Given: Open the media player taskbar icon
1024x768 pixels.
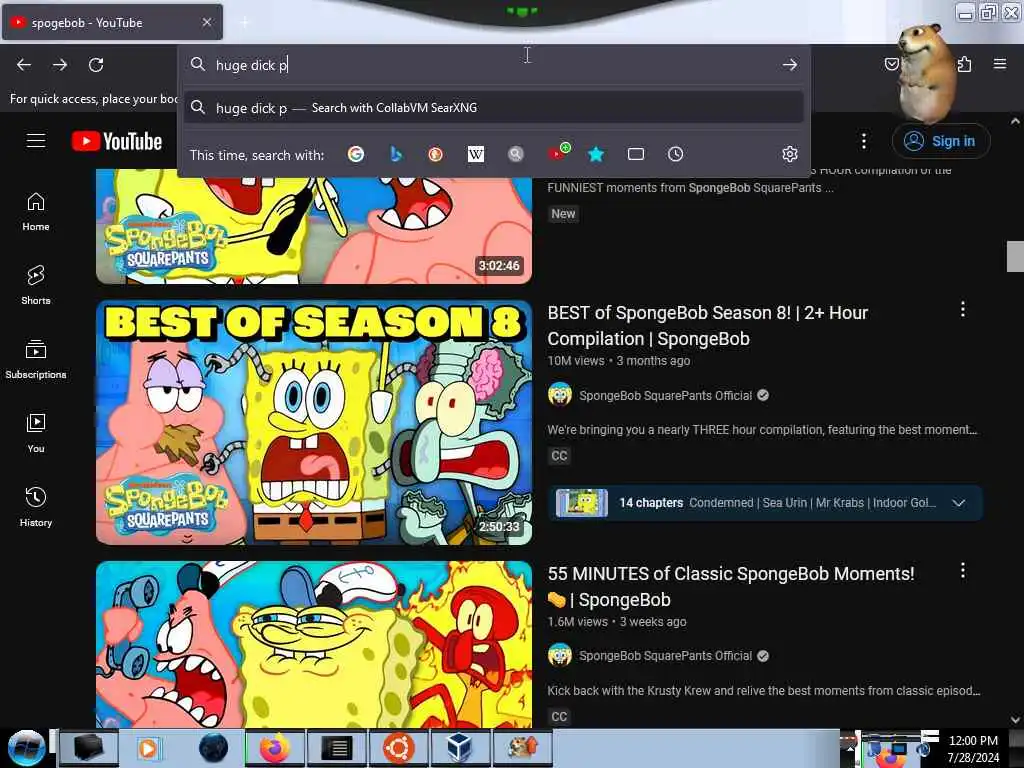Looking at the screenshot, I should (x=150, y=748).
